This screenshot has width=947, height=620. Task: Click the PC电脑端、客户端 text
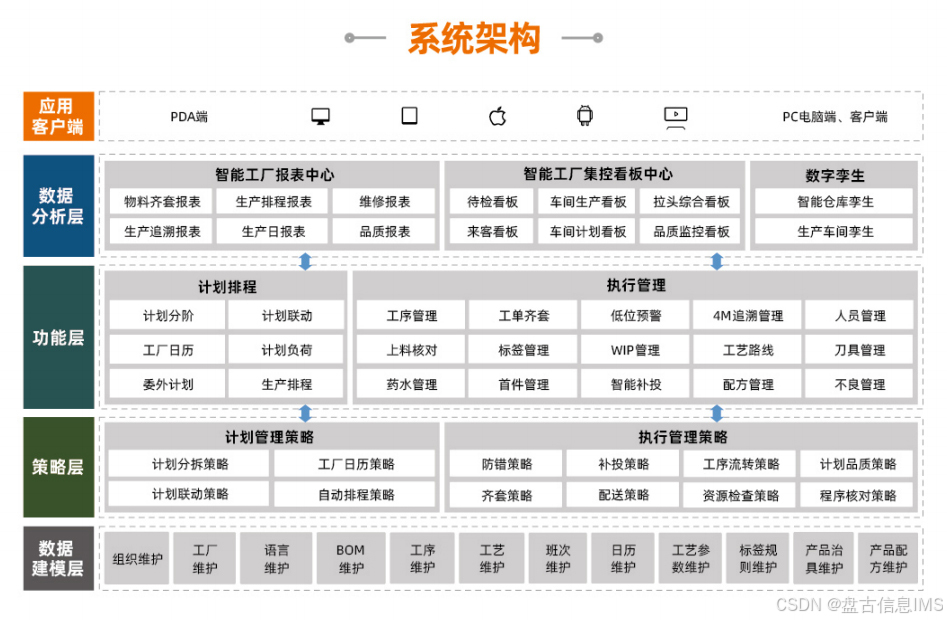click(835, 117)
